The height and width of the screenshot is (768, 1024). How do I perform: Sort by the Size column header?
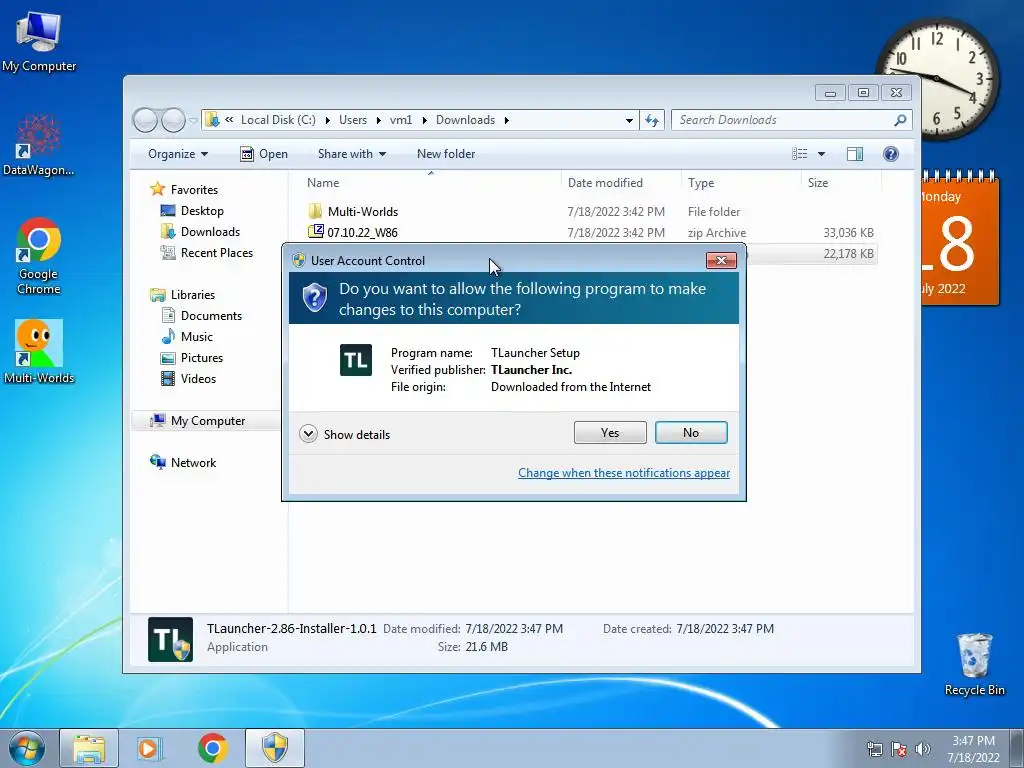tap(841, 183)
